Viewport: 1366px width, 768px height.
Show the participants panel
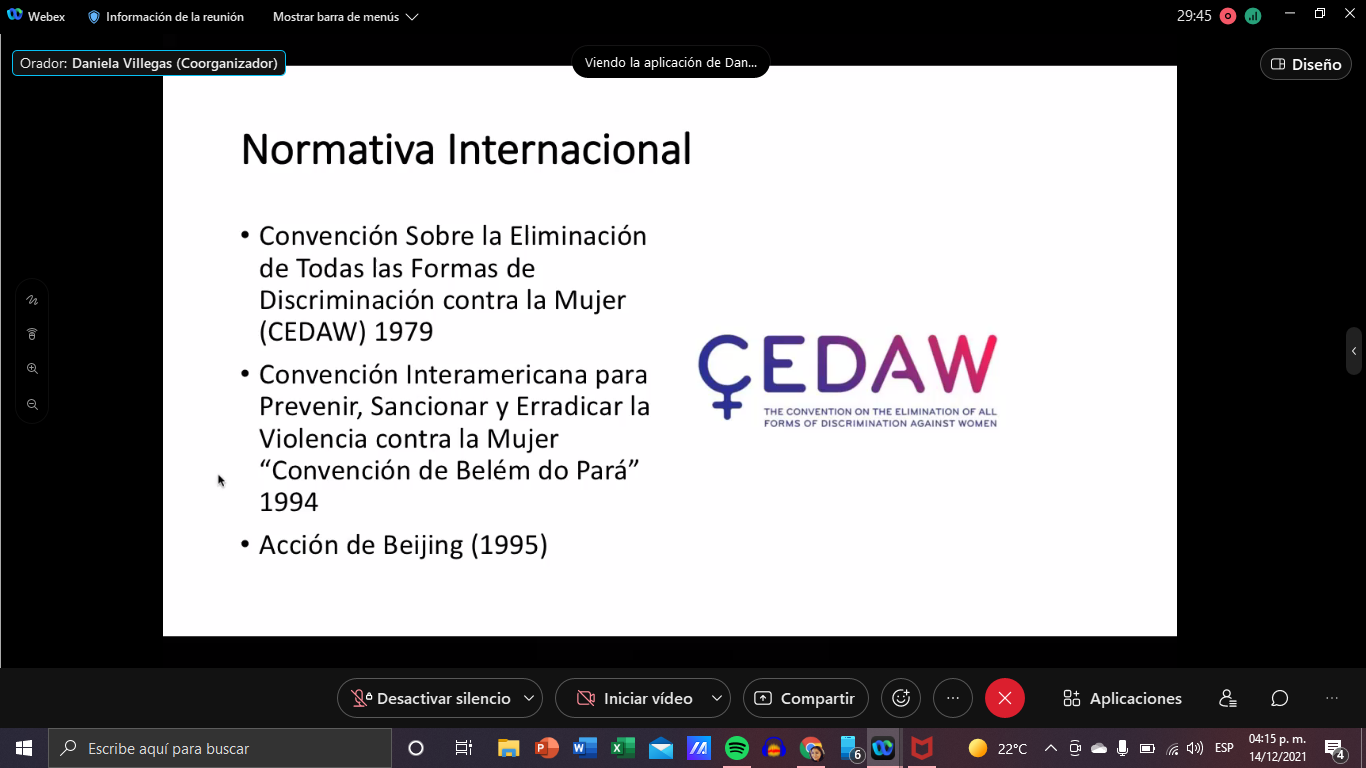1228,699
